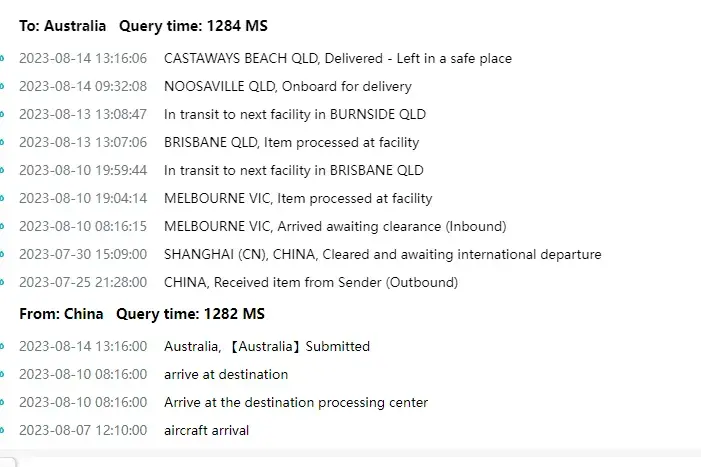Select the "aircraft arrival" event
701x467 pixels.
pyautogui.click(x=206, y=430)
